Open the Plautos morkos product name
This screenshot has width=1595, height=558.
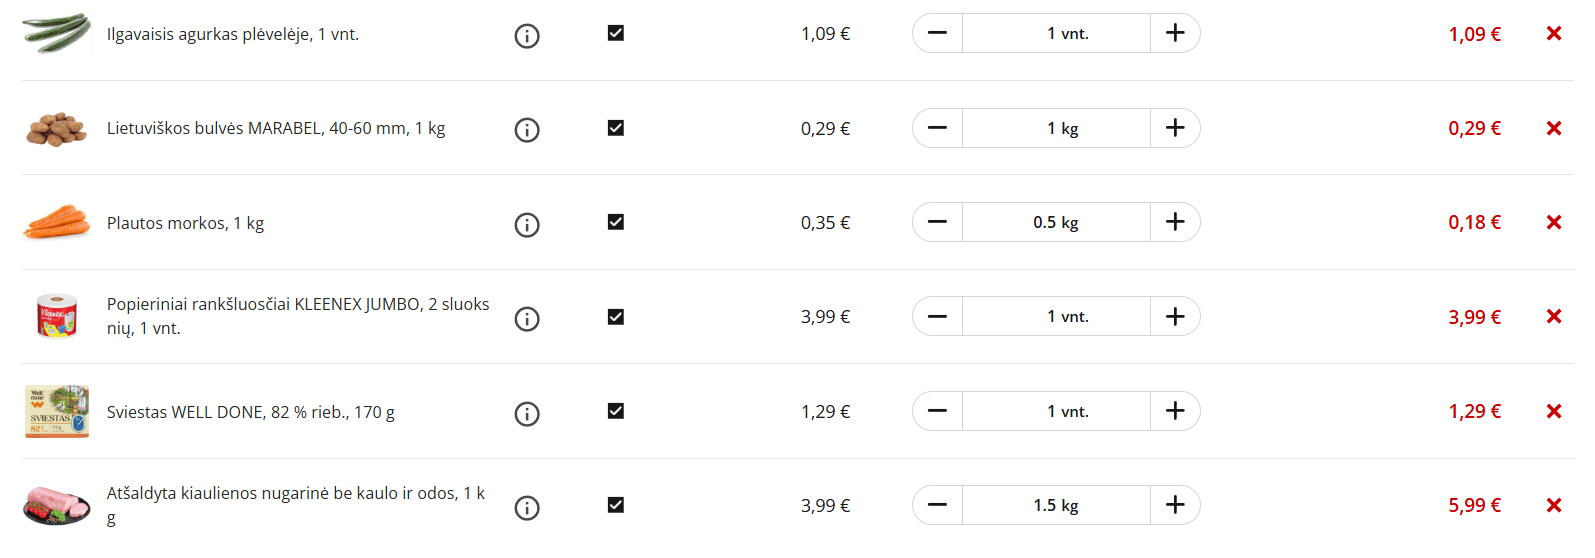[x=186, y=223]
